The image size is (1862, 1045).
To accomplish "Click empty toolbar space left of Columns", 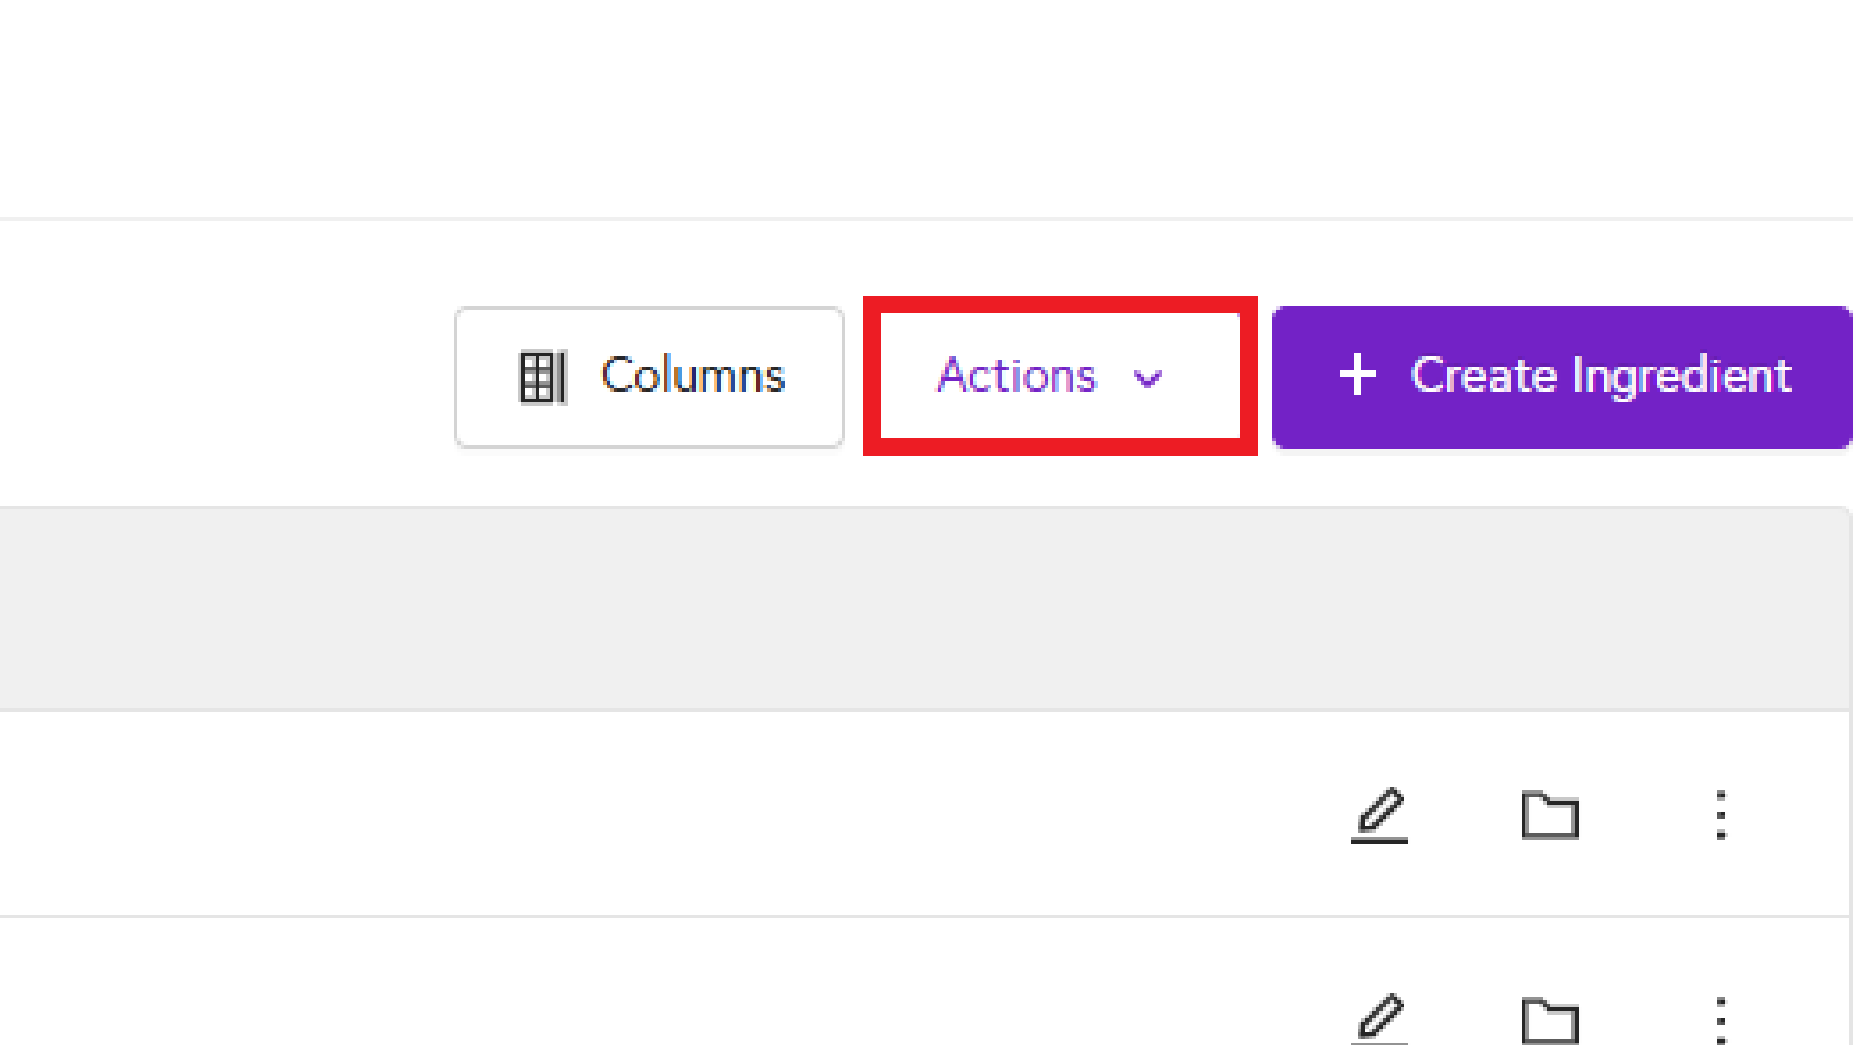I will [220, 376].
